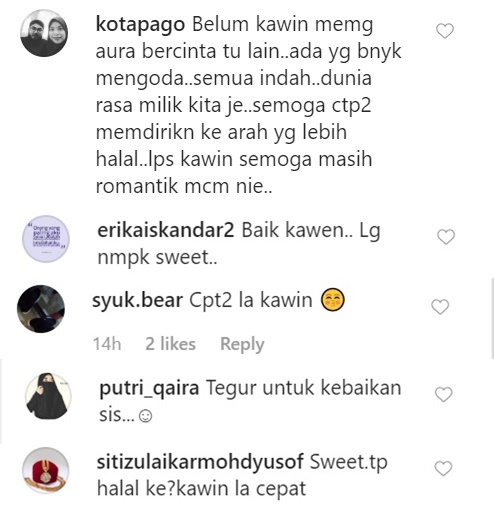The height and width of the screenshot is (521, 494).
Task: Click the kissing emoji in syuk.bear's comment
Action: pos(332,300)
